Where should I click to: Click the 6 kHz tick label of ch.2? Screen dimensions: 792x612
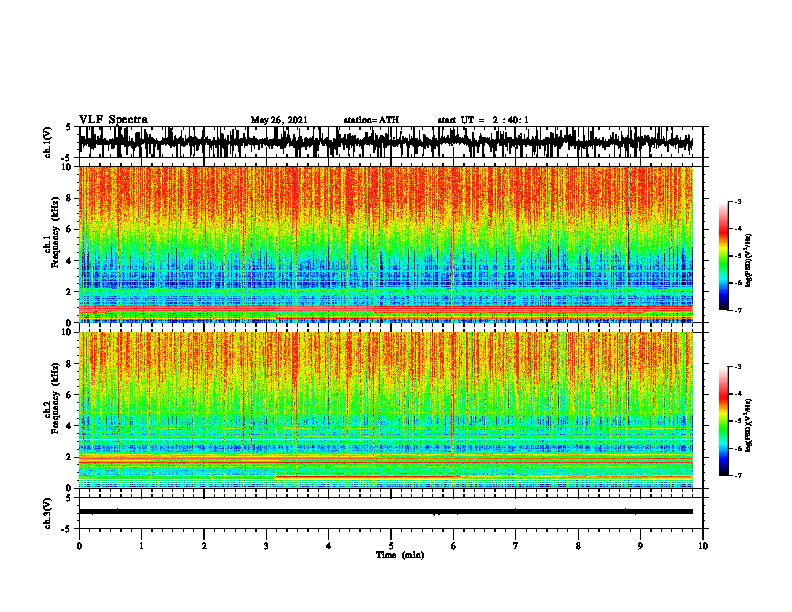click(x=70, y=395)
